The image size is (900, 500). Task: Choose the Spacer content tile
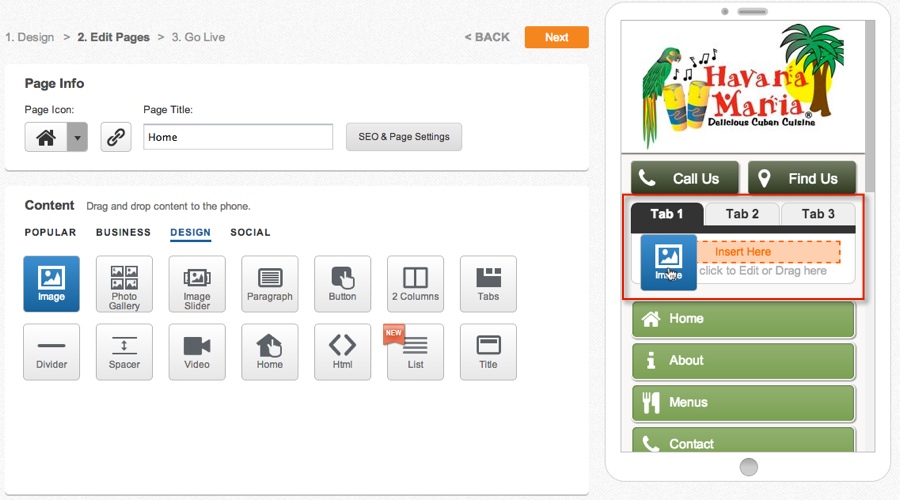click(124, 352)
